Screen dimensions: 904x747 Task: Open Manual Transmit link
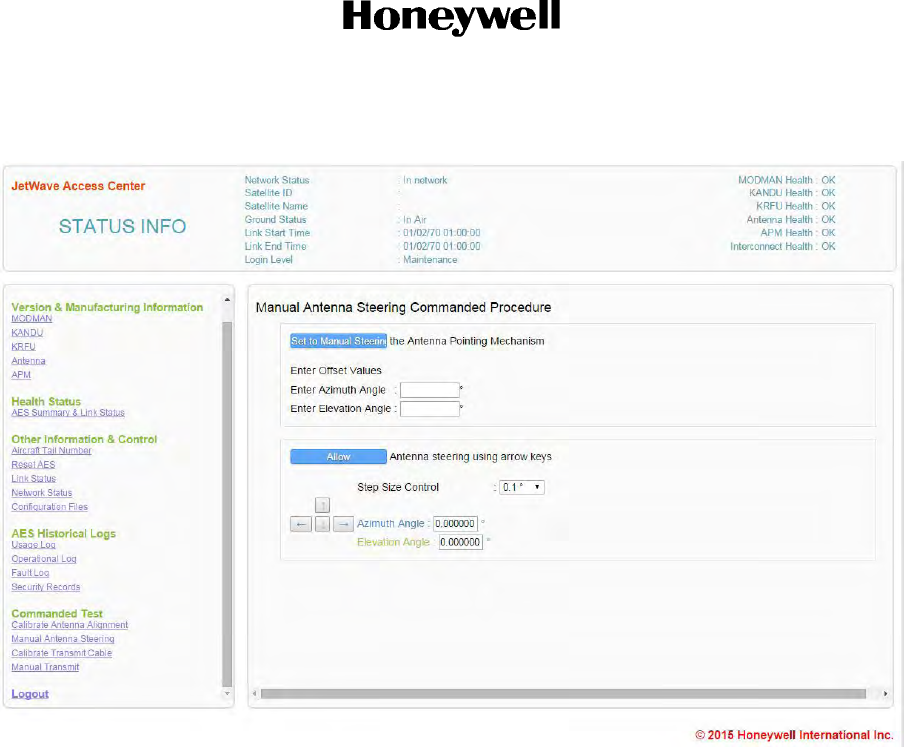pyautogui.click(x=45, y=667)
